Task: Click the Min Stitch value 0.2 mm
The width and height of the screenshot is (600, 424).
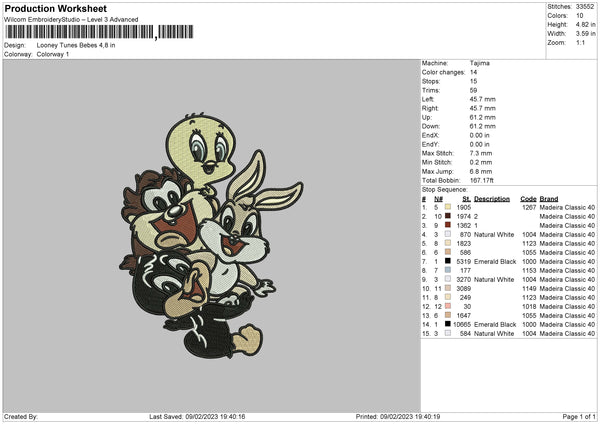Action: (x=481, y=162)
